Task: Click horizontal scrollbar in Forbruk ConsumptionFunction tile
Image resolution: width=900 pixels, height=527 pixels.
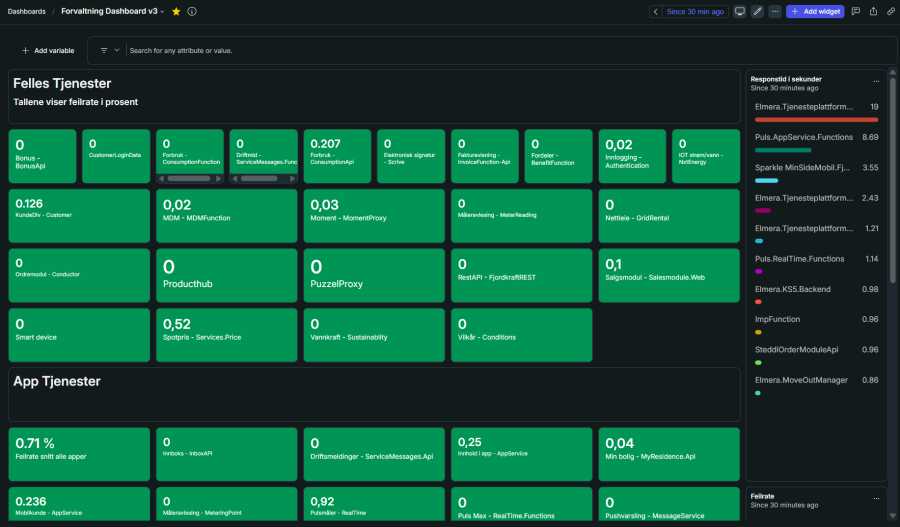Action: click(189, 179)
